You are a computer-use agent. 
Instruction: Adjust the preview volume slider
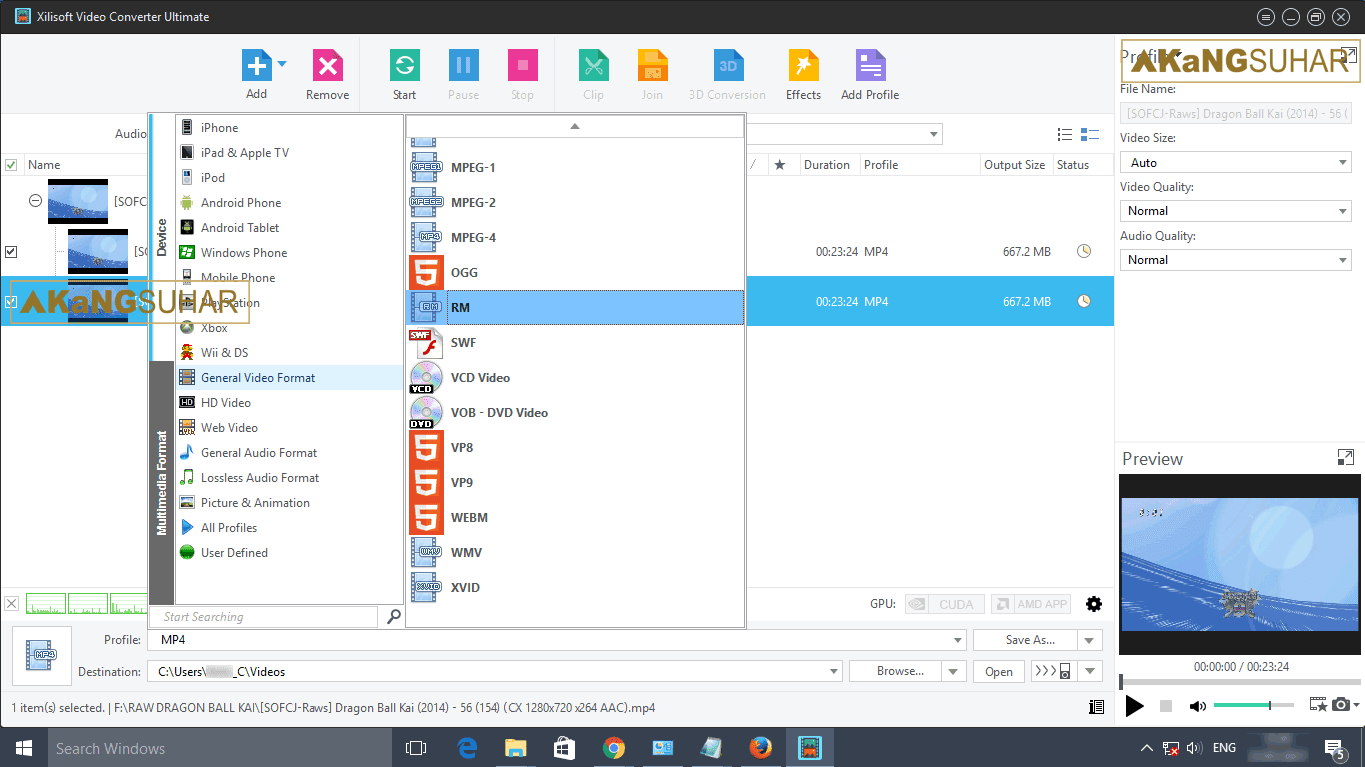pos(1253,706)
